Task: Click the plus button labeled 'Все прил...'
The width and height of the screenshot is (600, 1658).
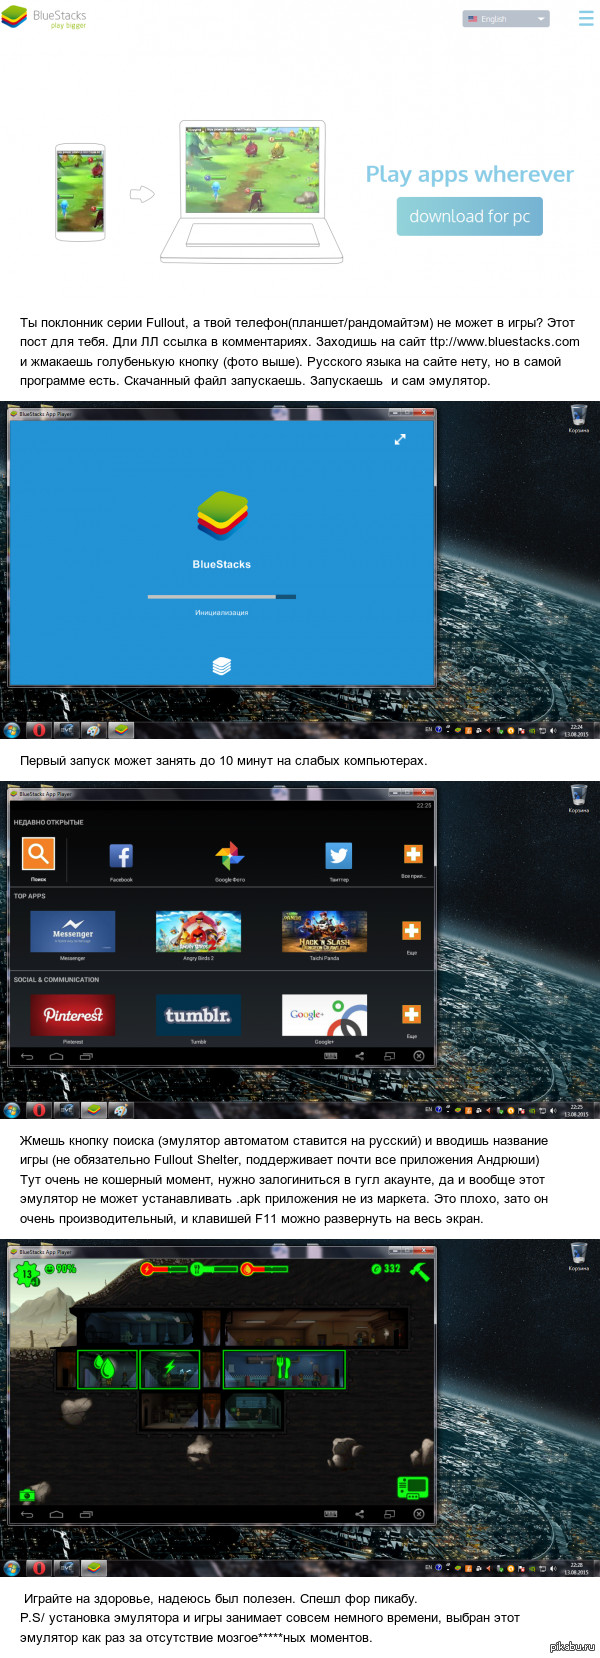Action: [413, 853]
